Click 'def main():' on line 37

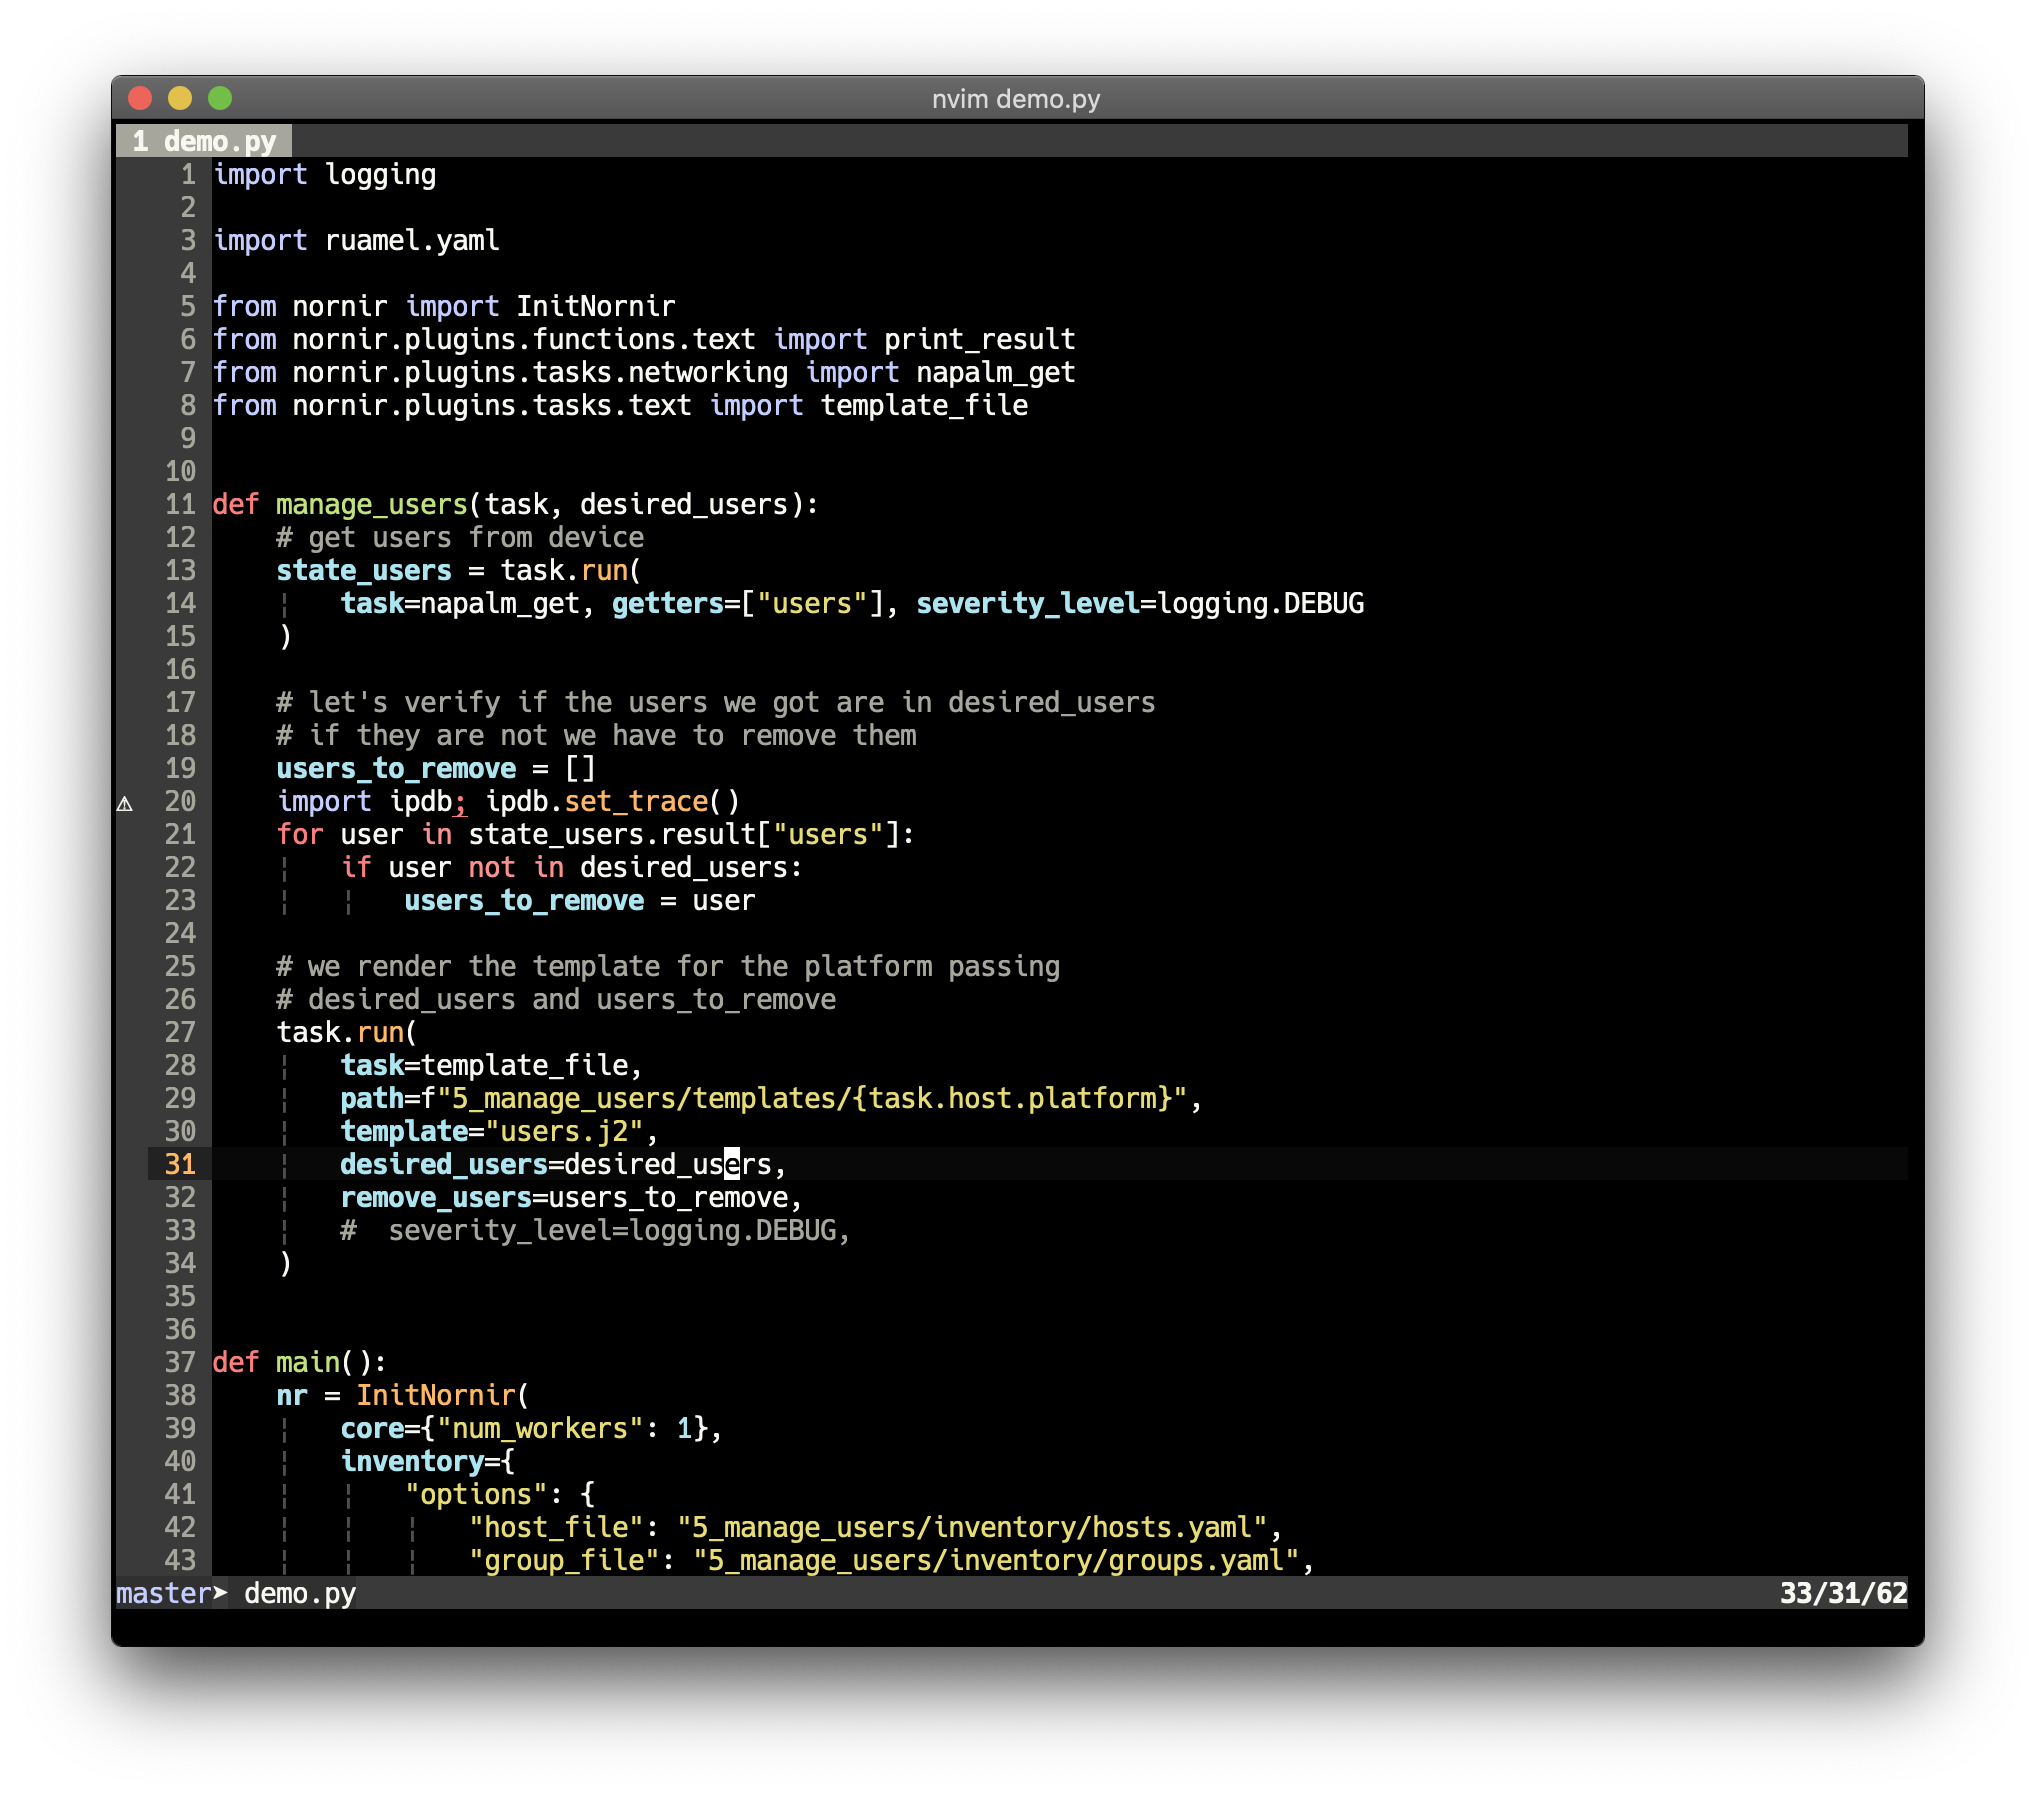pos(300,1363)
